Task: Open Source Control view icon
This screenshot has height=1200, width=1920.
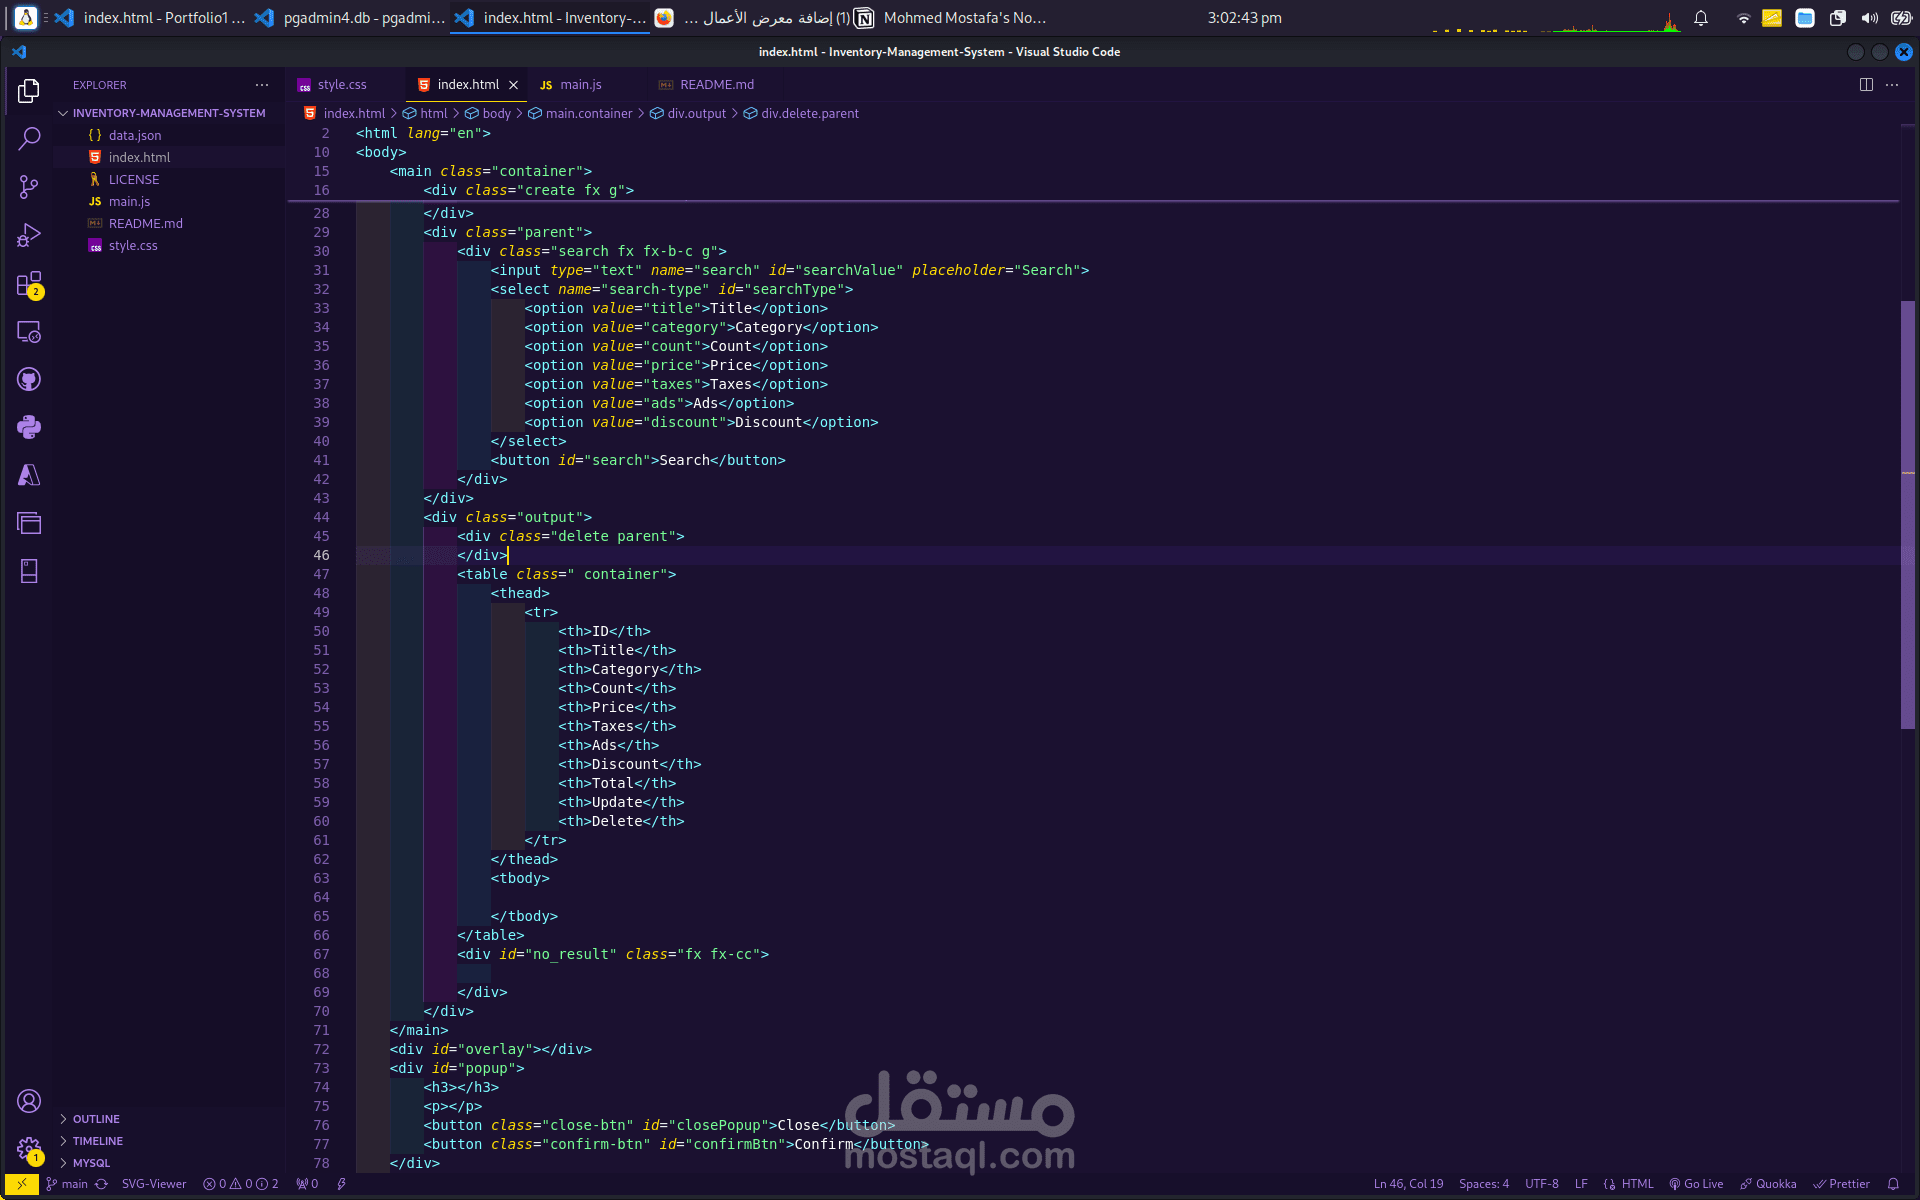Action: tap(29, 187)
